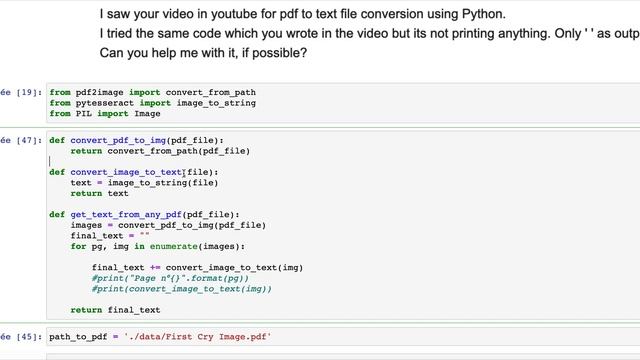
Task: Click the path_to_pdf assignment cell
Action: tap(343, 337)
